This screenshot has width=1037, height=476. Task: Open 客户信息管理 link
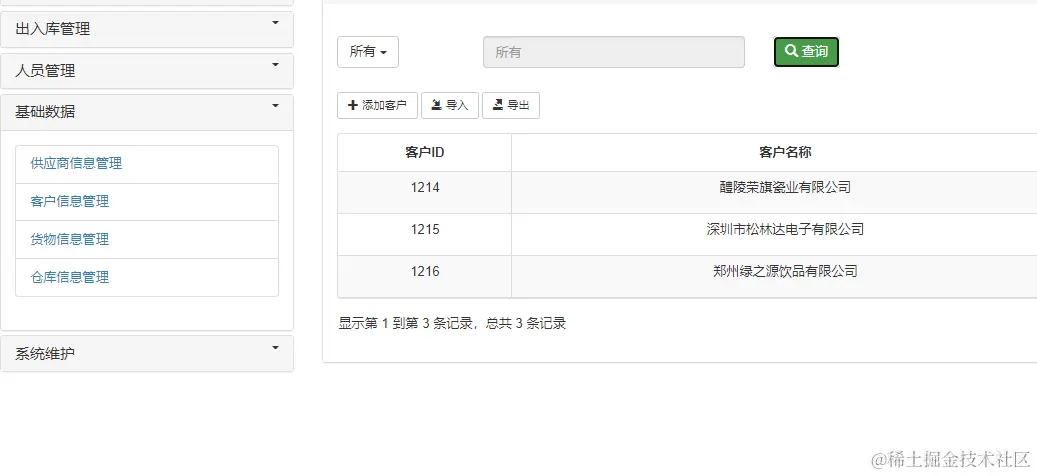pyautogui.click(x=69, y=202)
